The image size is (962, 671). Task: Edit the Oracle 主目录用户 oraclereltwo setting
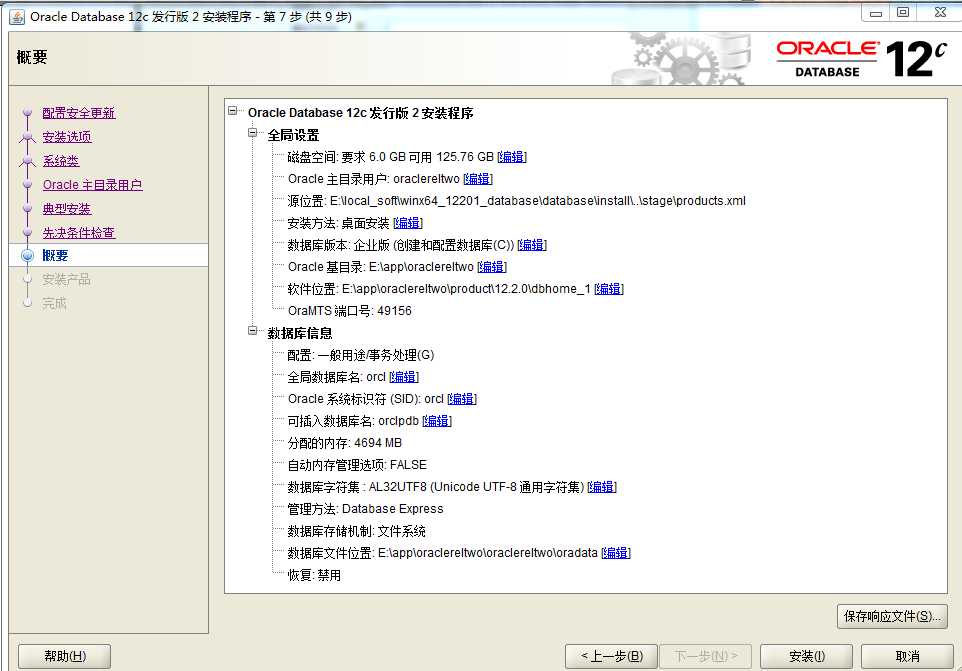point(478,179)
